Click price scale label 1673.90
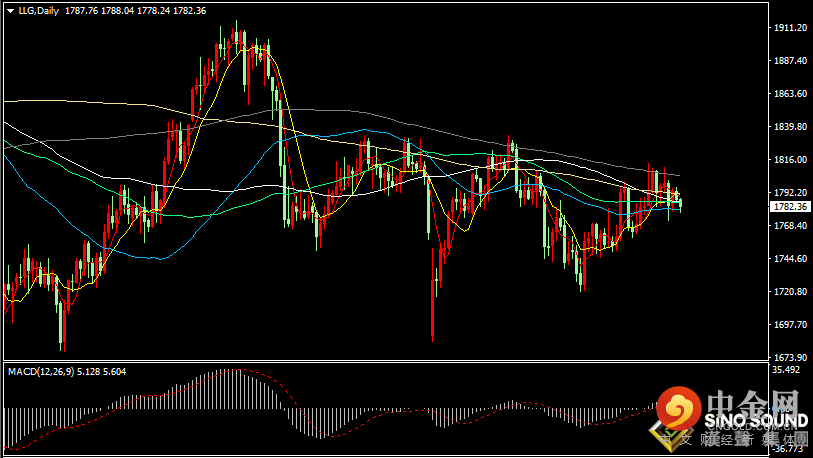This screenshot has width=813, height=458. click(791, 357)
